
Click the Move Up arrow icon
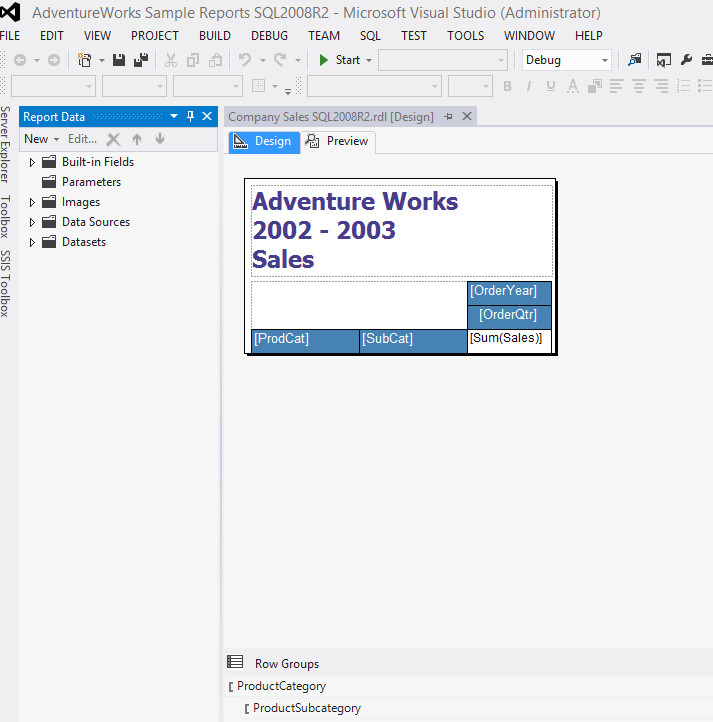click(137, 139)
